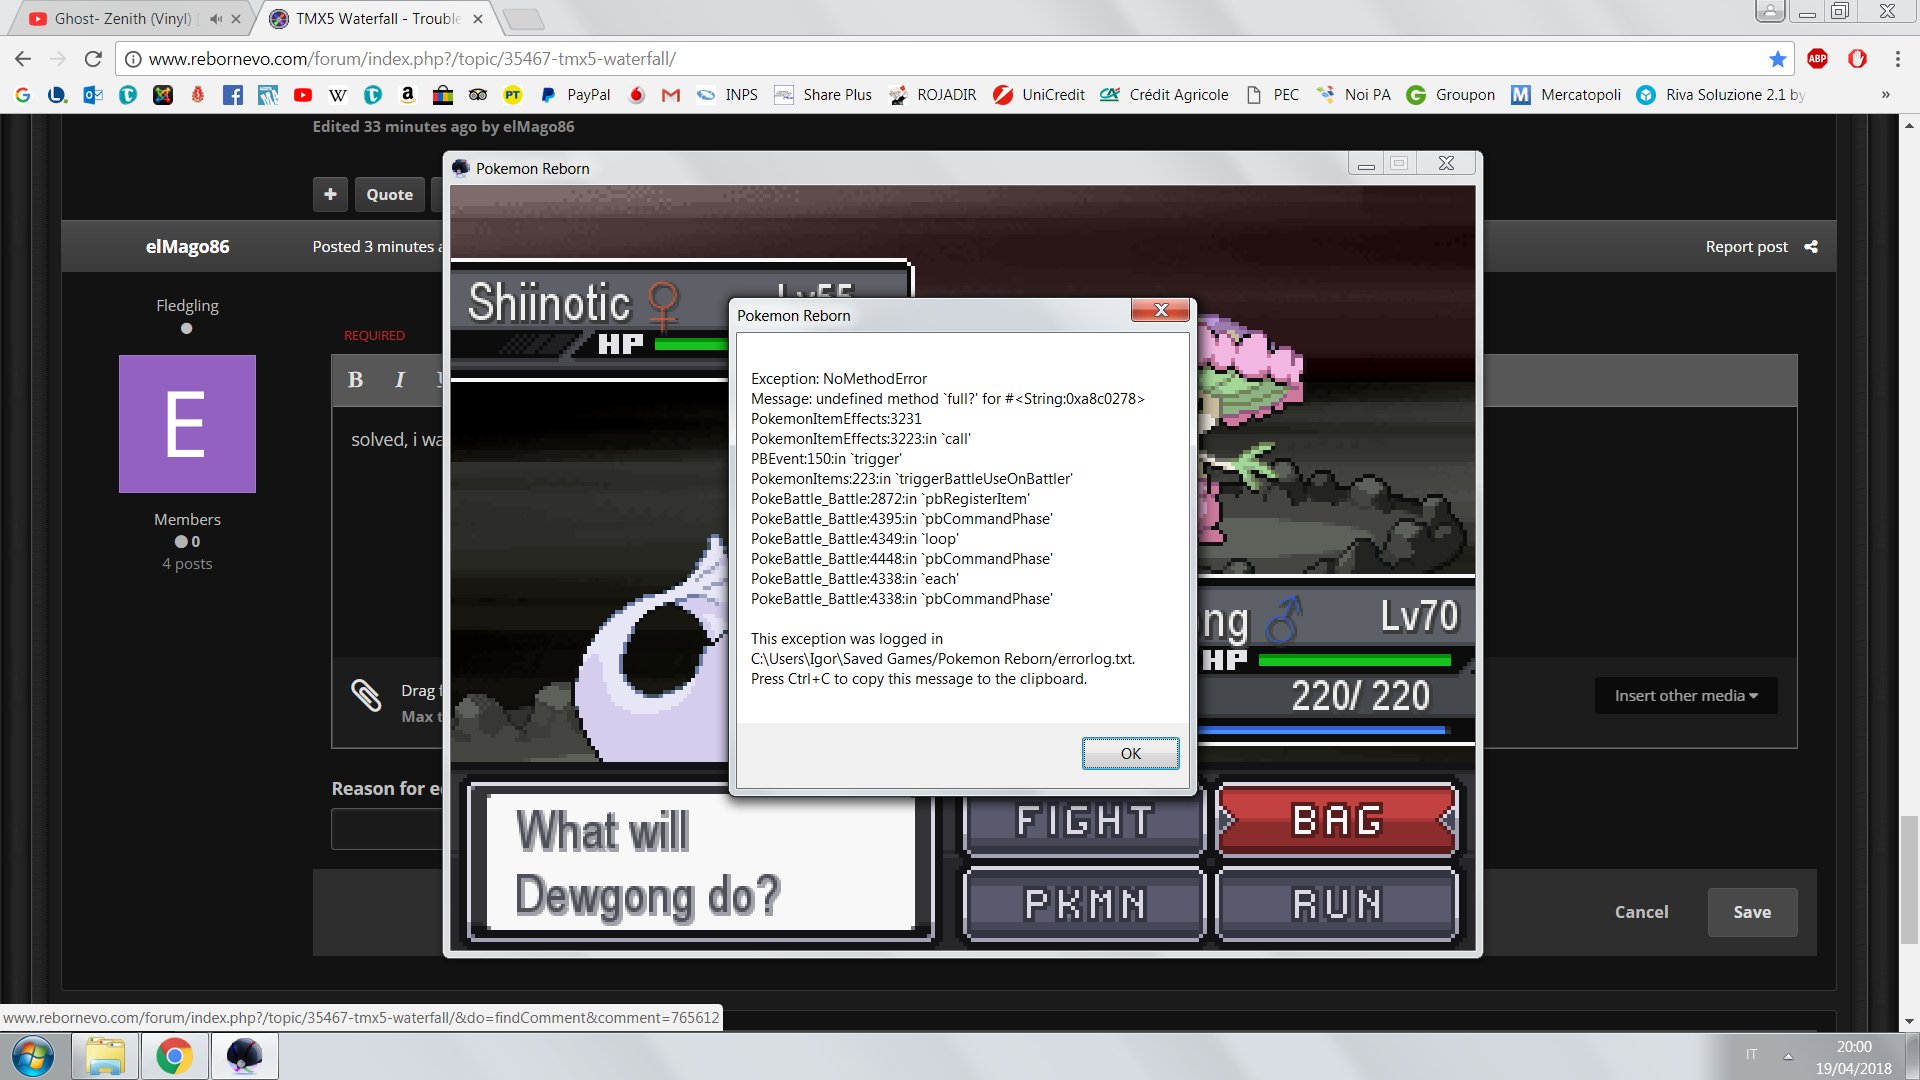Click the OK button in error dialog
The width and height of the screenshot is (1920, 1080).
[x=1130, y=753]
